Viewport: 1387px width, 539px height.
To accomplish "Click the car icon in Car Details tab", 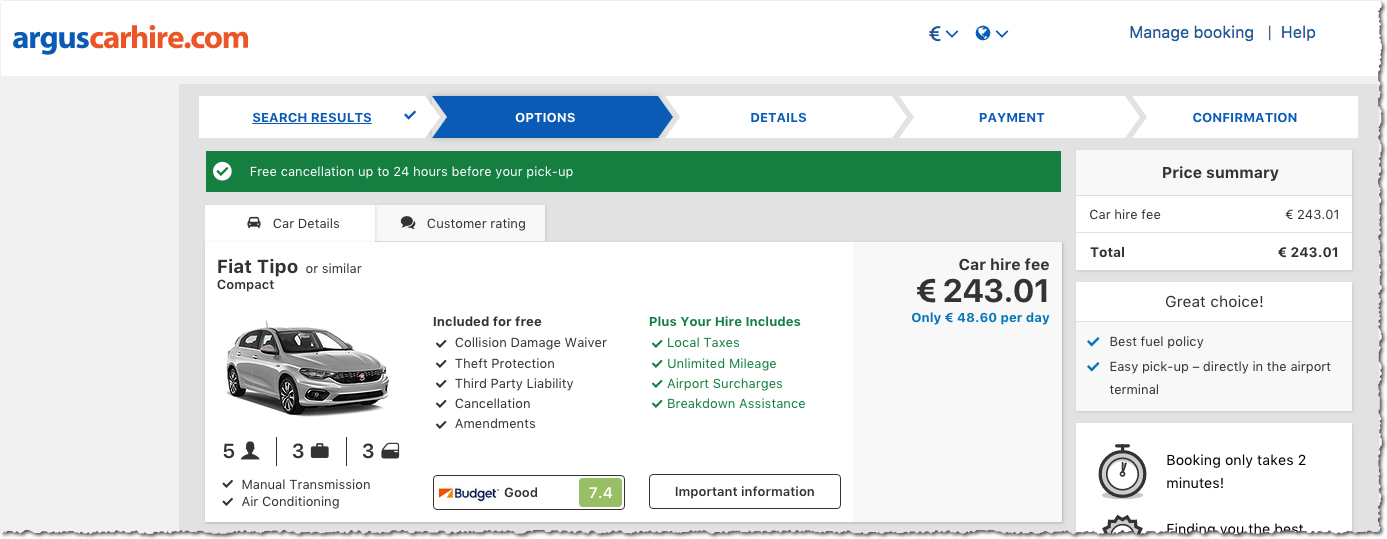I will coord(254,223).
